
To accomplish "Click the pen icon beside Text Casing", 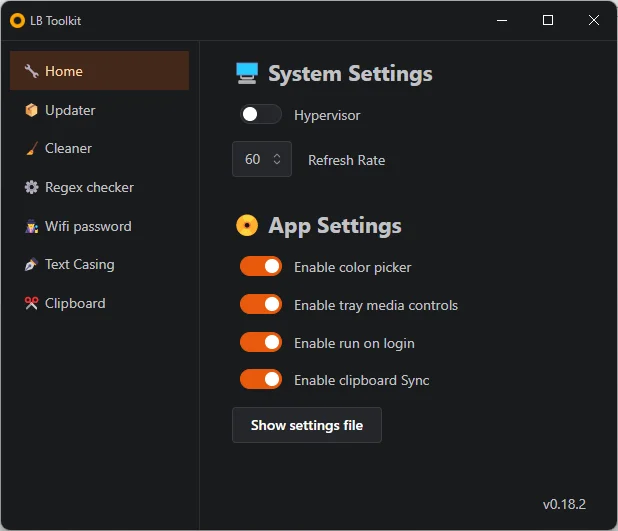I will coord(31,265).
